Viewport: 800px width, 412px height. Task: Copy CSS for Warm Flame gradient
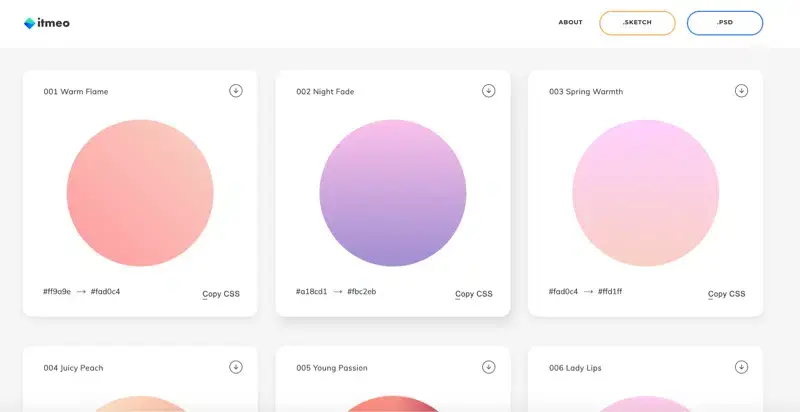click(221, 294)
